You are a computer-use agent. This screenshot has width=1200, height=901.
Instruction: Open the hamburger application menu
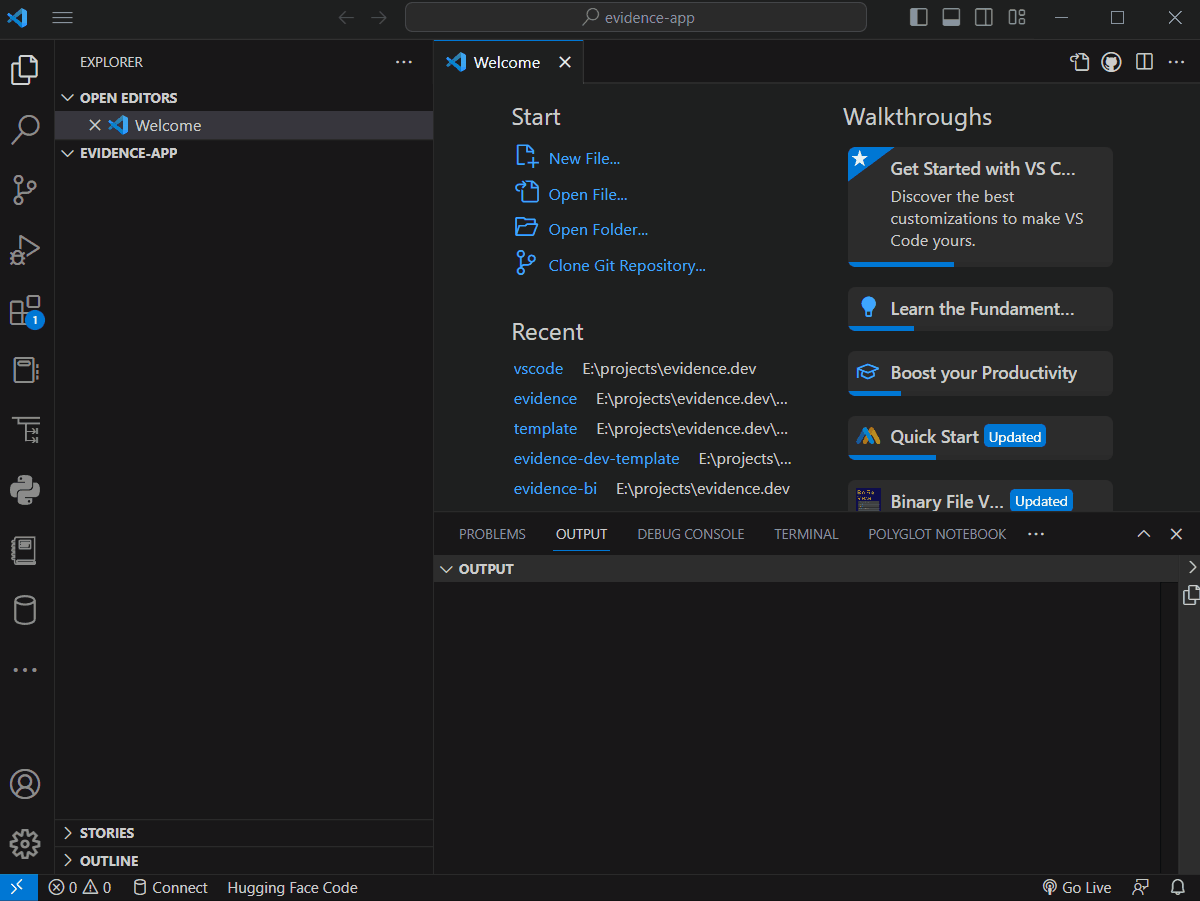tap(62, 17)
